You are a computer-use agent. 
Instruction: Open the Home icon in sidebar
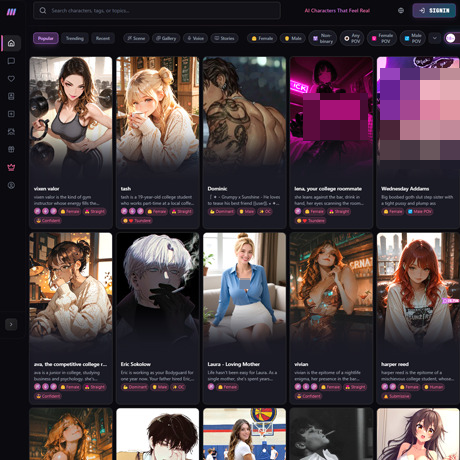[11, 43]
